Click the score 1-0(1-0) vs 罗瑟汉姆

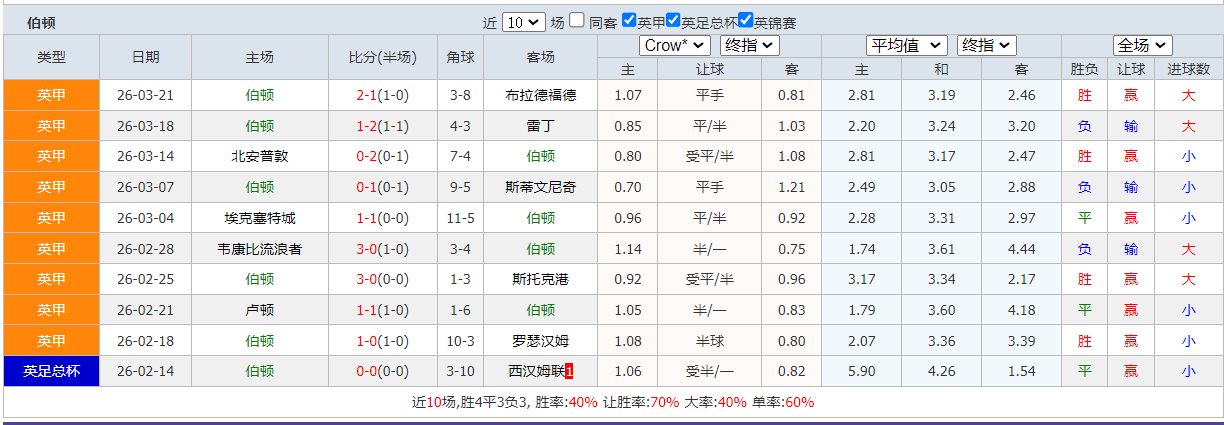tap(384, 340)
